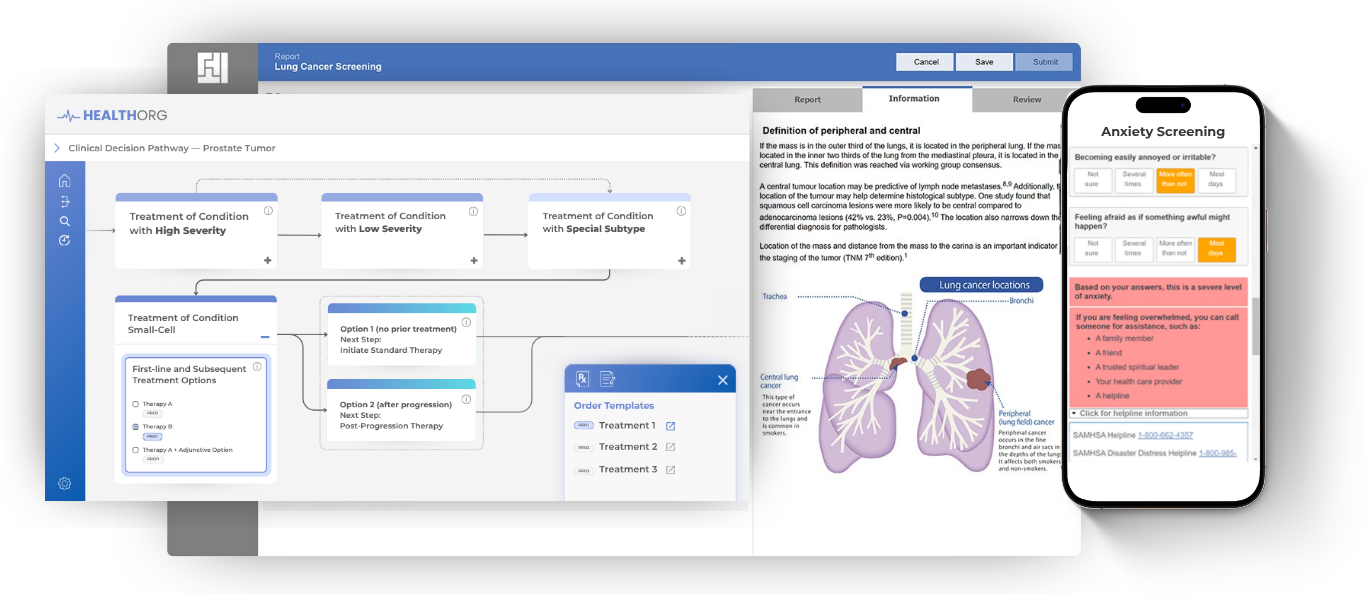The height and width of the screenshot is (606, 1366).
Task: Call SAMHSA Helpline 1-800-662-4357 link
Action: point(1165,435)
